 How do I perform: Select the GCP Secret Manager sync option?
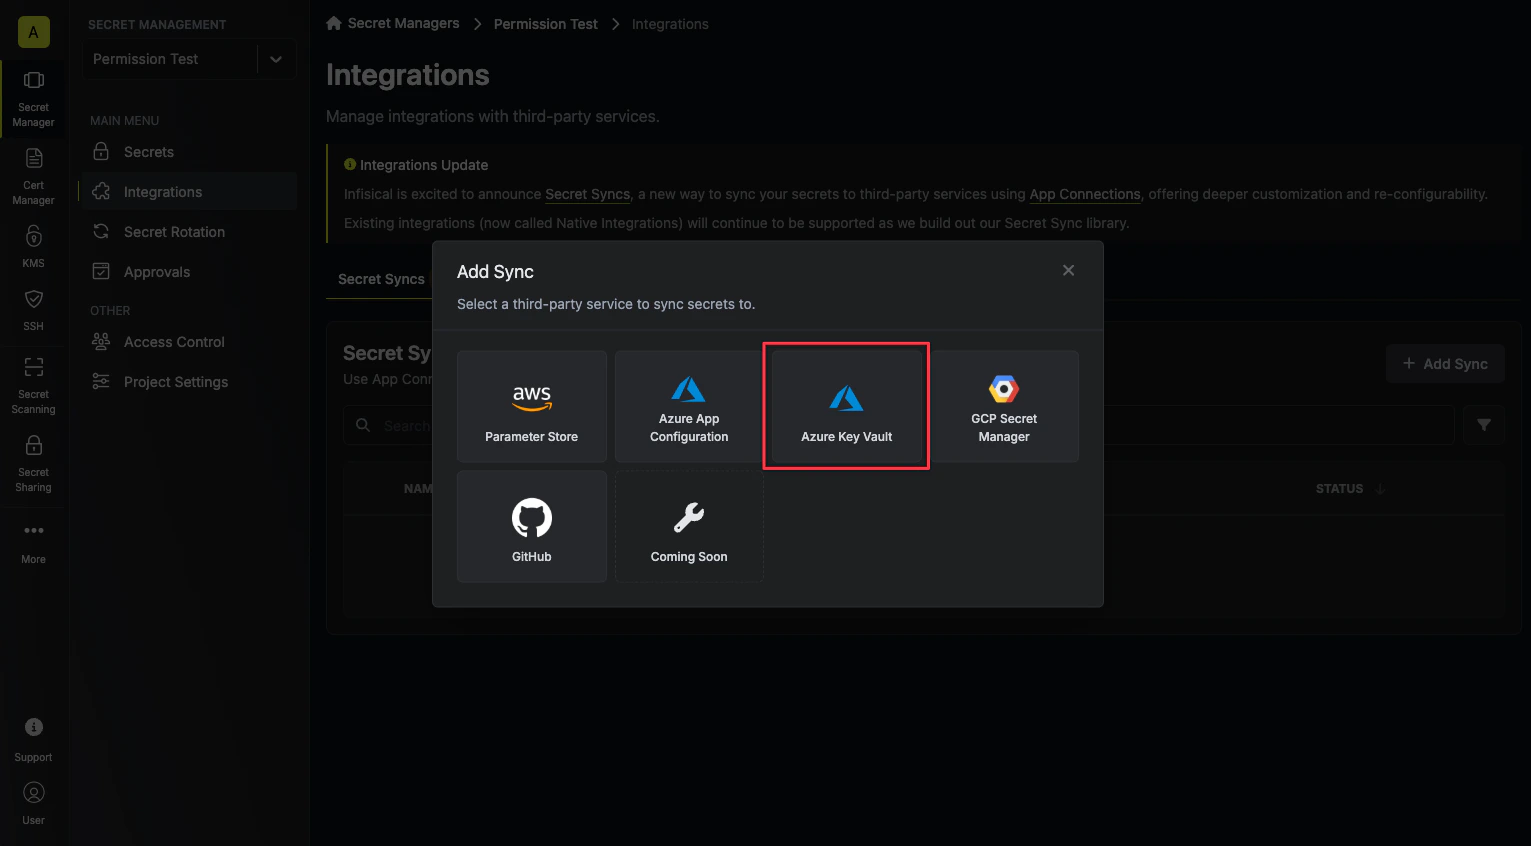tap(1004, 406)
